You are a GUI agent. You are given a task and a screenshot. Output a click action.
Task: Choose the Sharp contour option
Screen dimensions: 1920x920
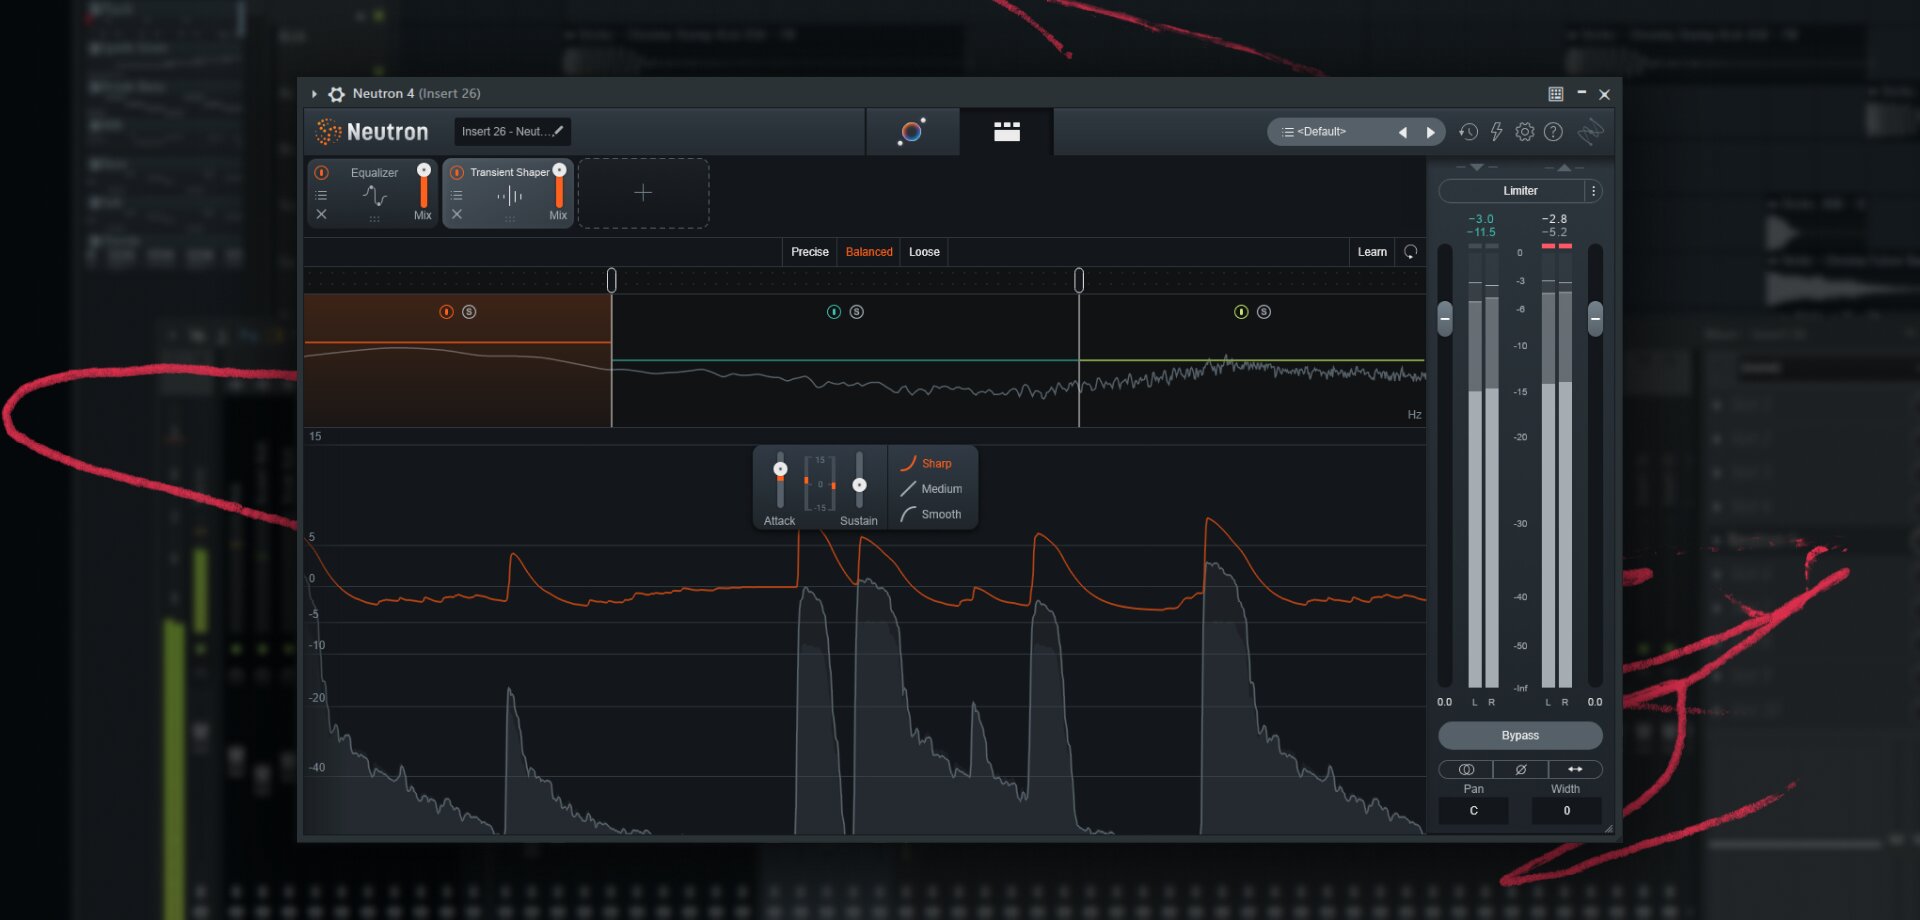click(926, 463)
